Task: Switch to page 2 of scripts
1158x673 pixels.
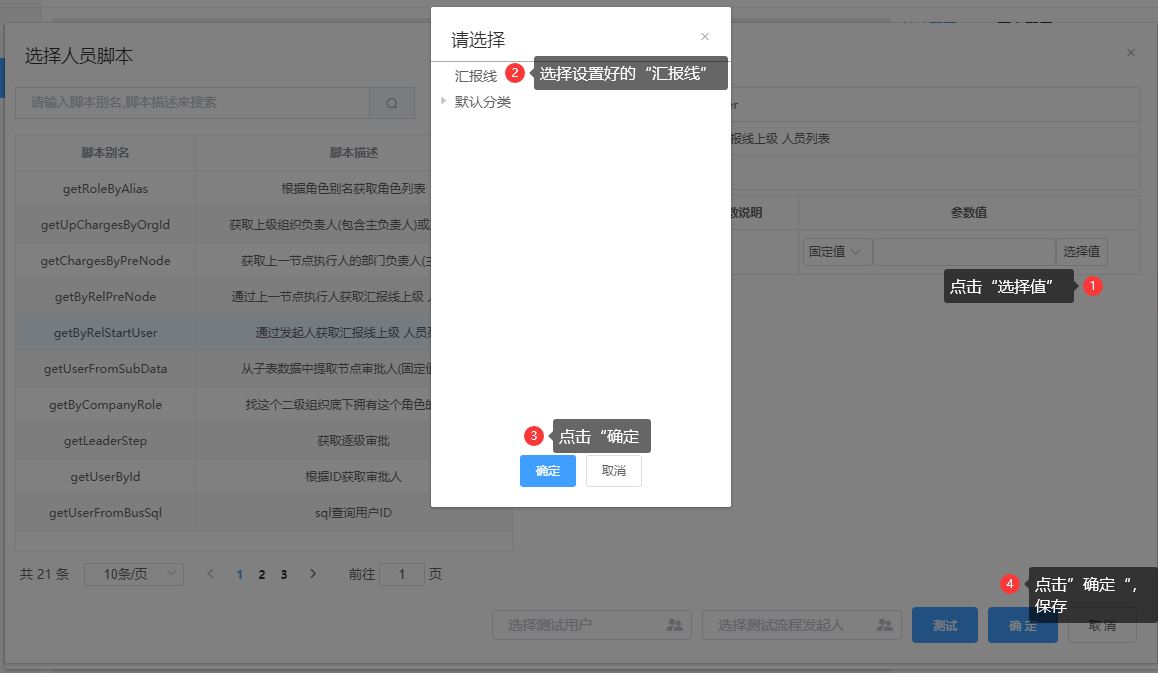Action: coord(262,575)
